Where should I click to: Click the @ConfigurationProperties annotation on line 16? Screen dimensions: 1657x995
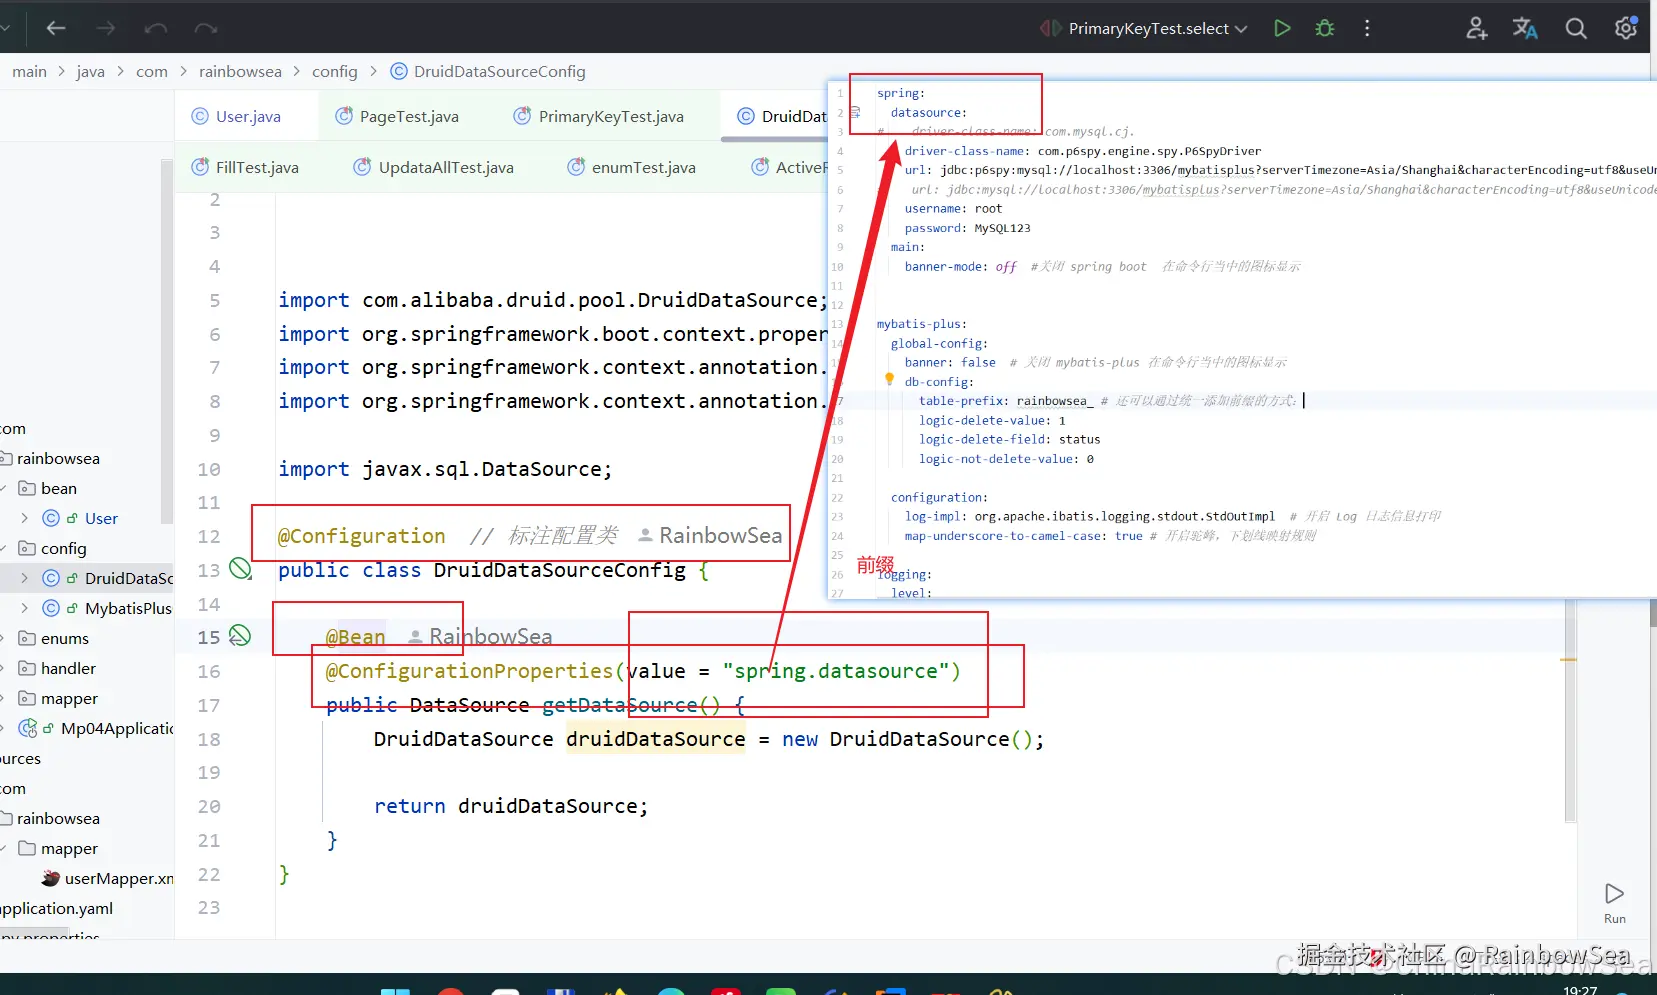(x=469, y=671)
